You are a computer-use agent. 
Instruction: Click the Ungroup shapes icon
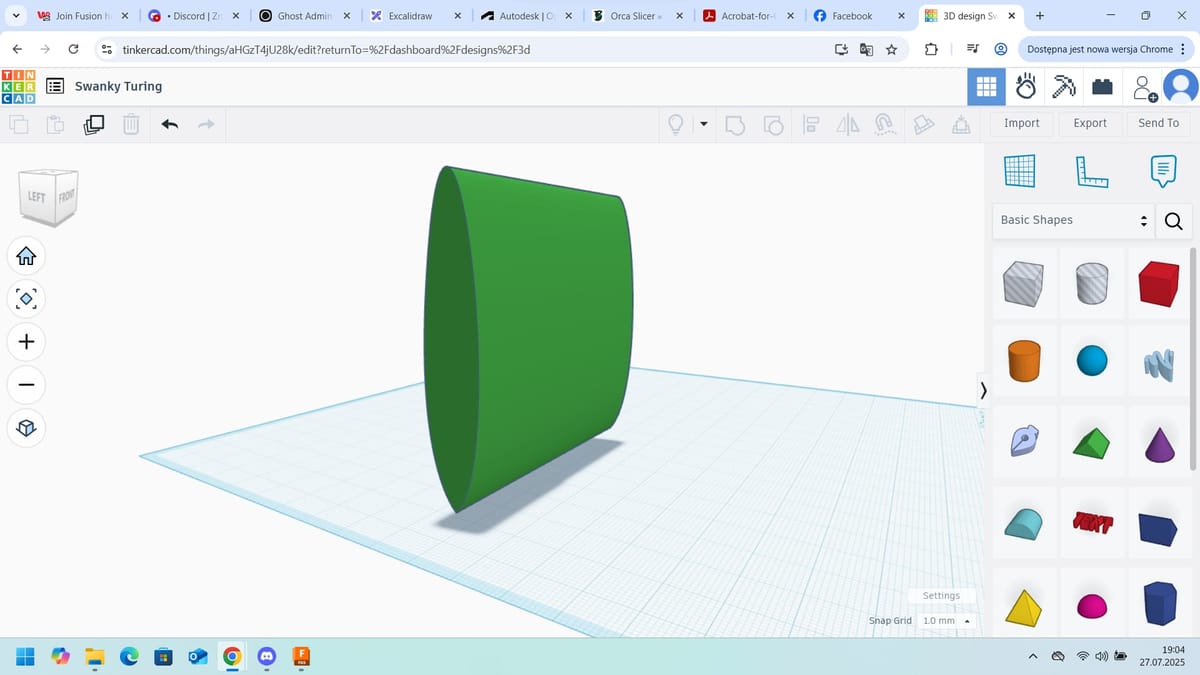tap(774, 125)
